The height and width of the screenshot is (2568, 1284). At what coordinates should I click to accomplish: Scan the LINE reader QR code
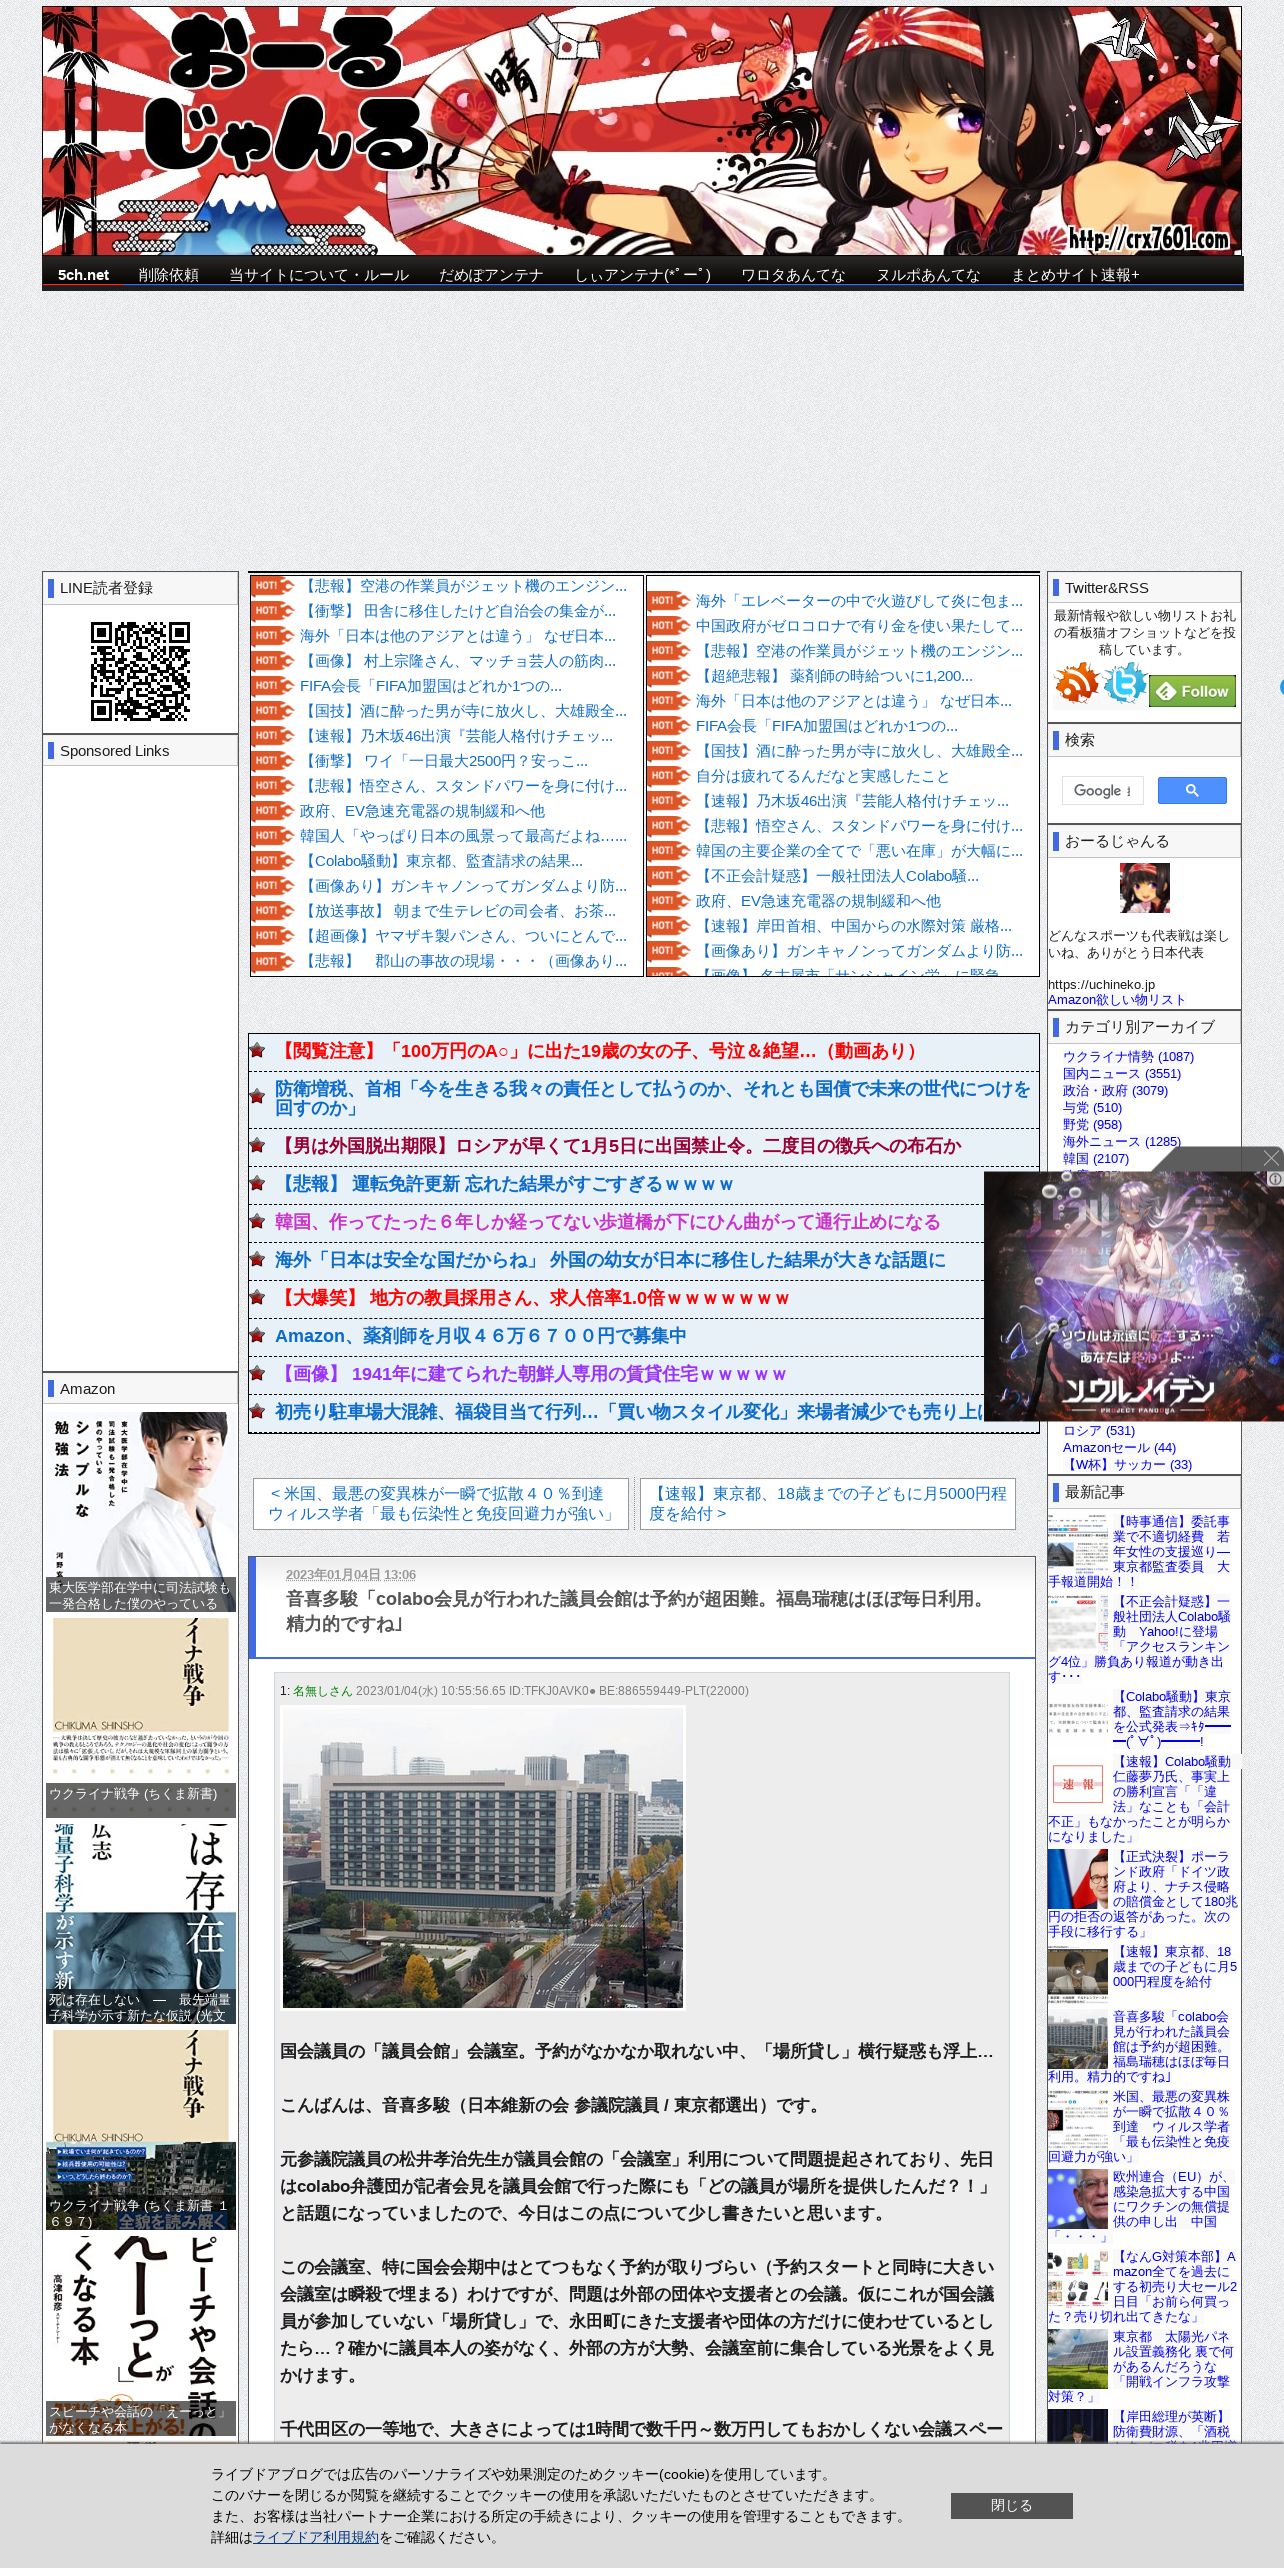140,671
